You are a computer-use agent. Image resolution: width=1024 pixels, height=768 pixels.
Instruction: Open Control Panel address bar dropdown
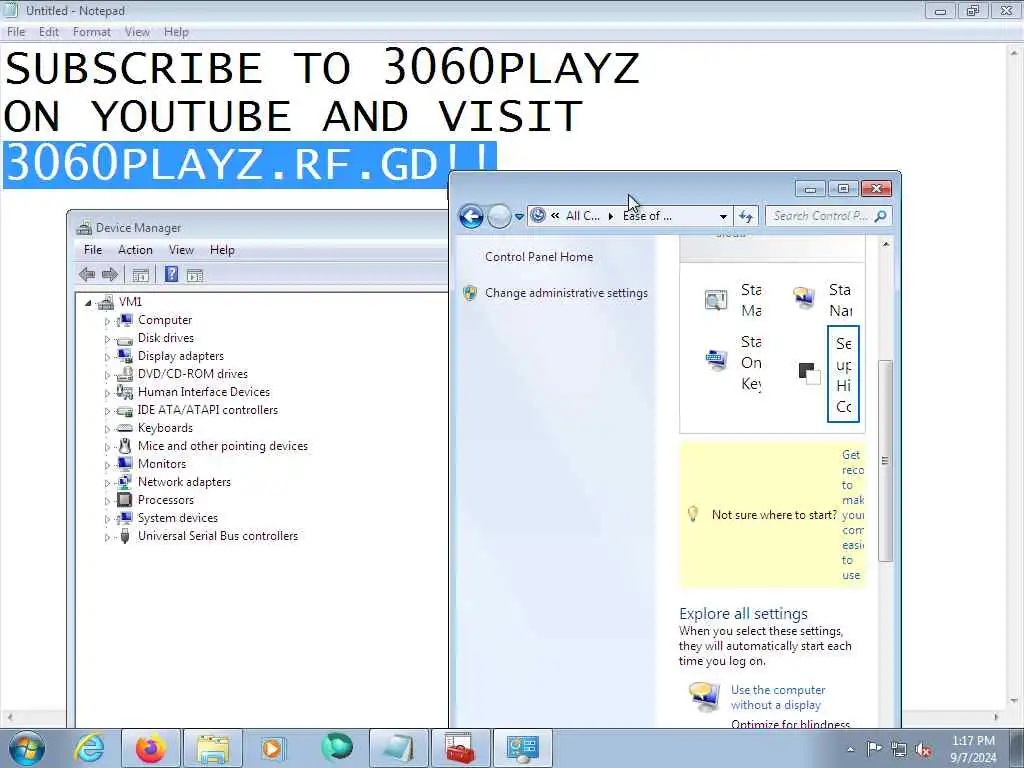click(x=723, y=216)
